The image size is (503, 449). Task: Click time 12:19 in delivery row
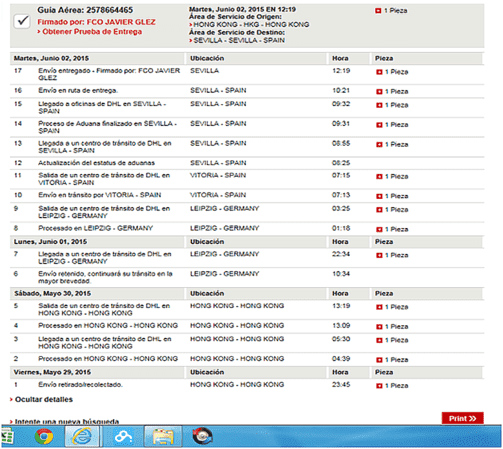coord(341,71)
